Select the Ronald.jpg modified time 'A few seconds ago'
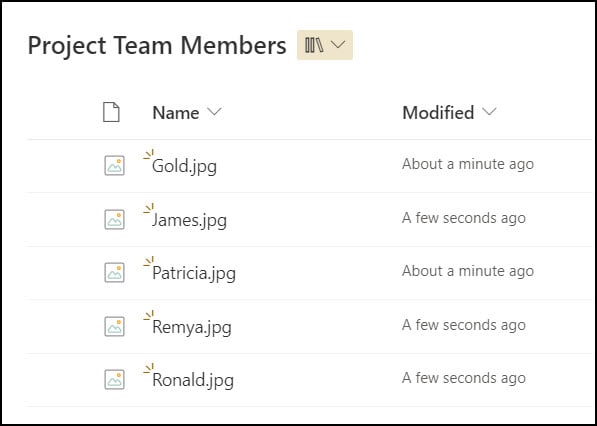This screenshot has width=597, height=426. pos(464,378)
